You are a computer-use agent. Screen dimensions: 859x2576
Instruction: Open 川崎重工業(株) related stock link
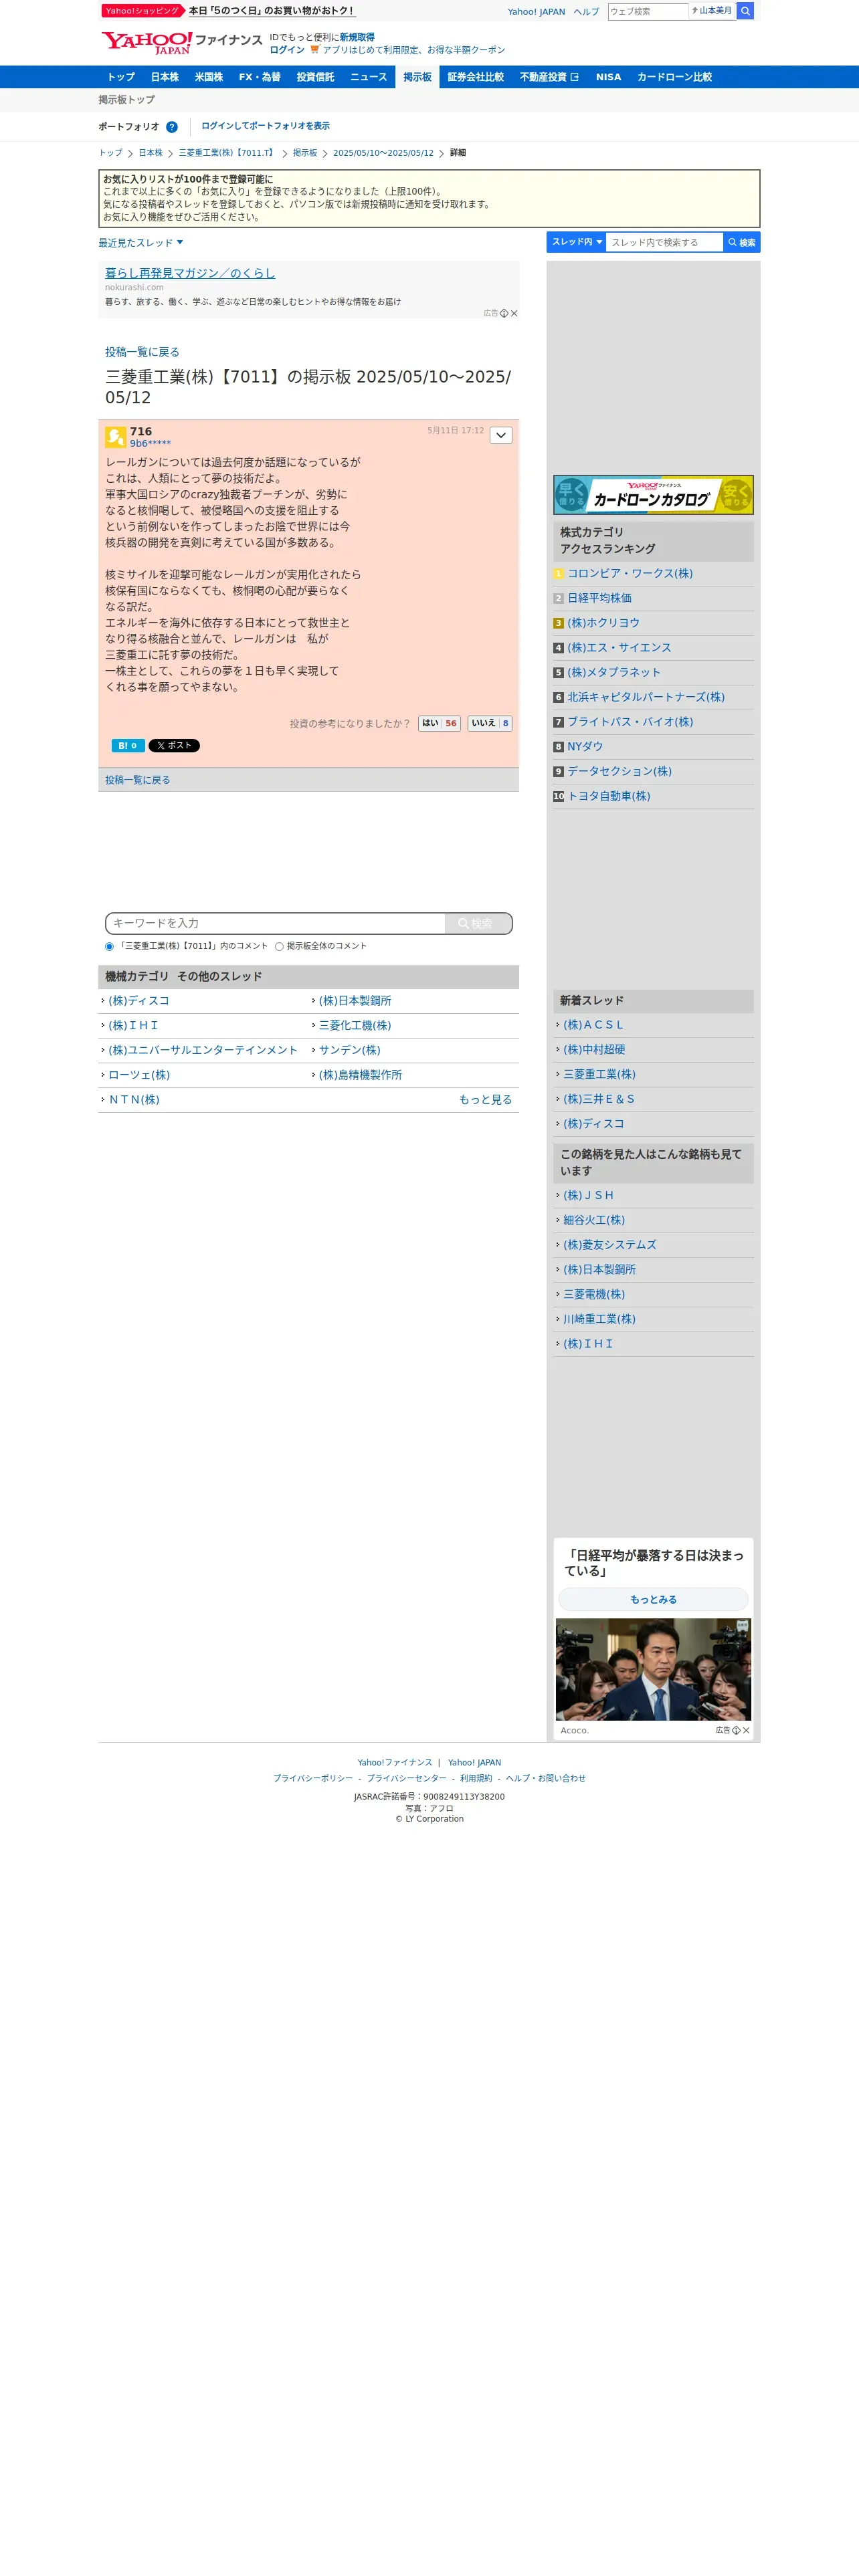click(599, 1319)
